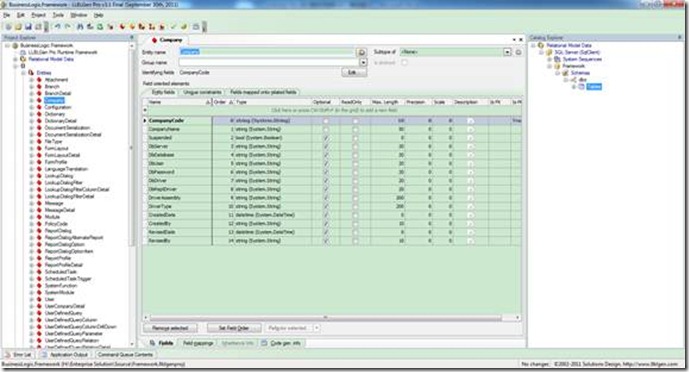Open the Window menu

click(79, 15)
